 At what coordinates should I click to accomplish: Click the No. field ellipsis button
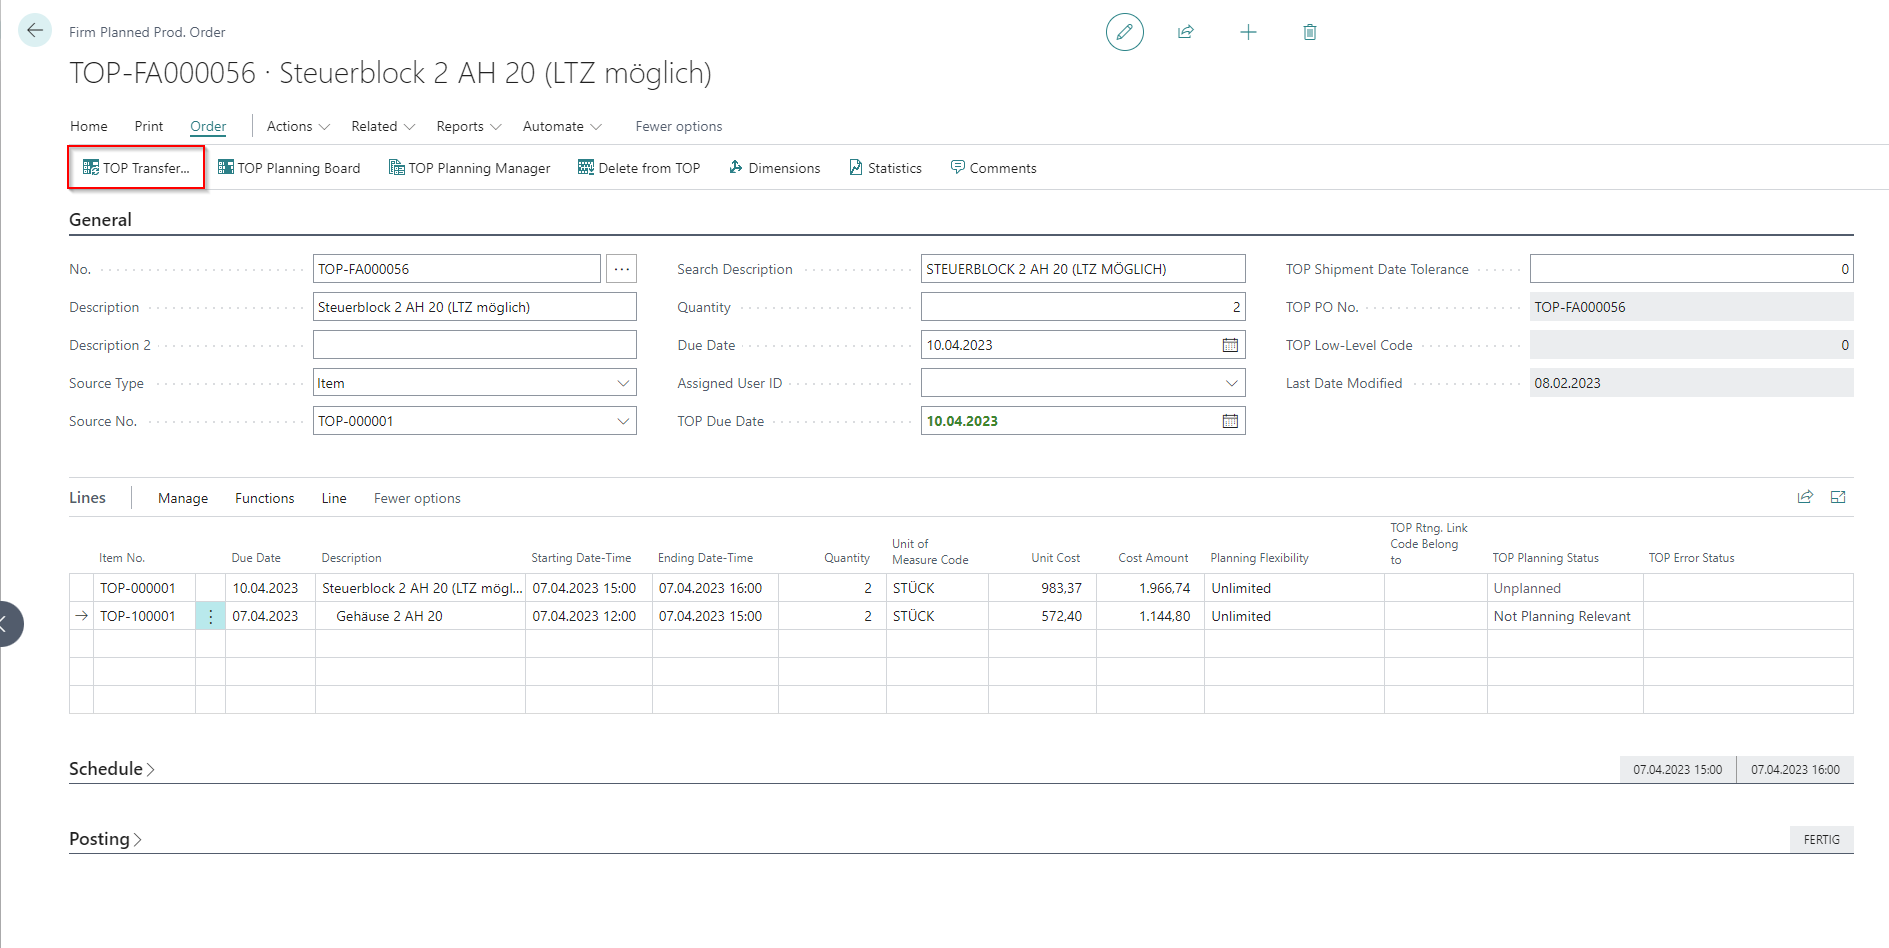coord(621,269)
